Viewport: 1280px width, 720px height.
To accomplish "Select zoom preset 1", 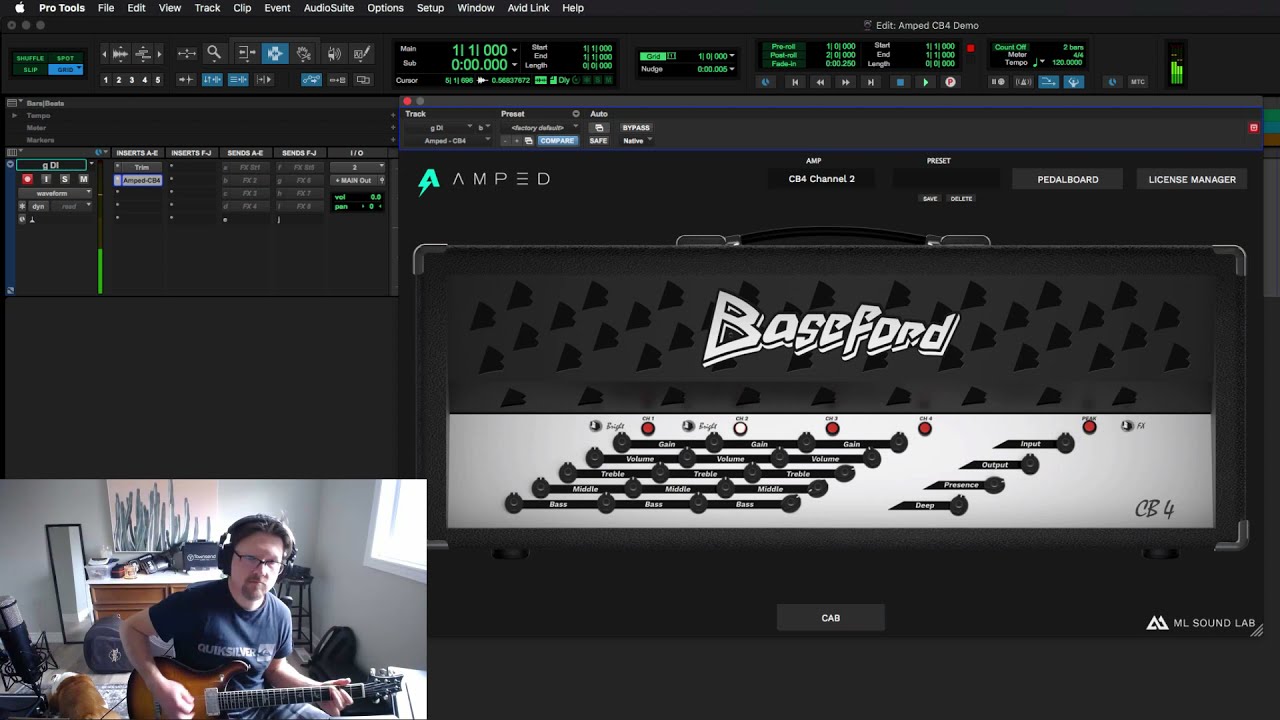I will coord(105,80).
